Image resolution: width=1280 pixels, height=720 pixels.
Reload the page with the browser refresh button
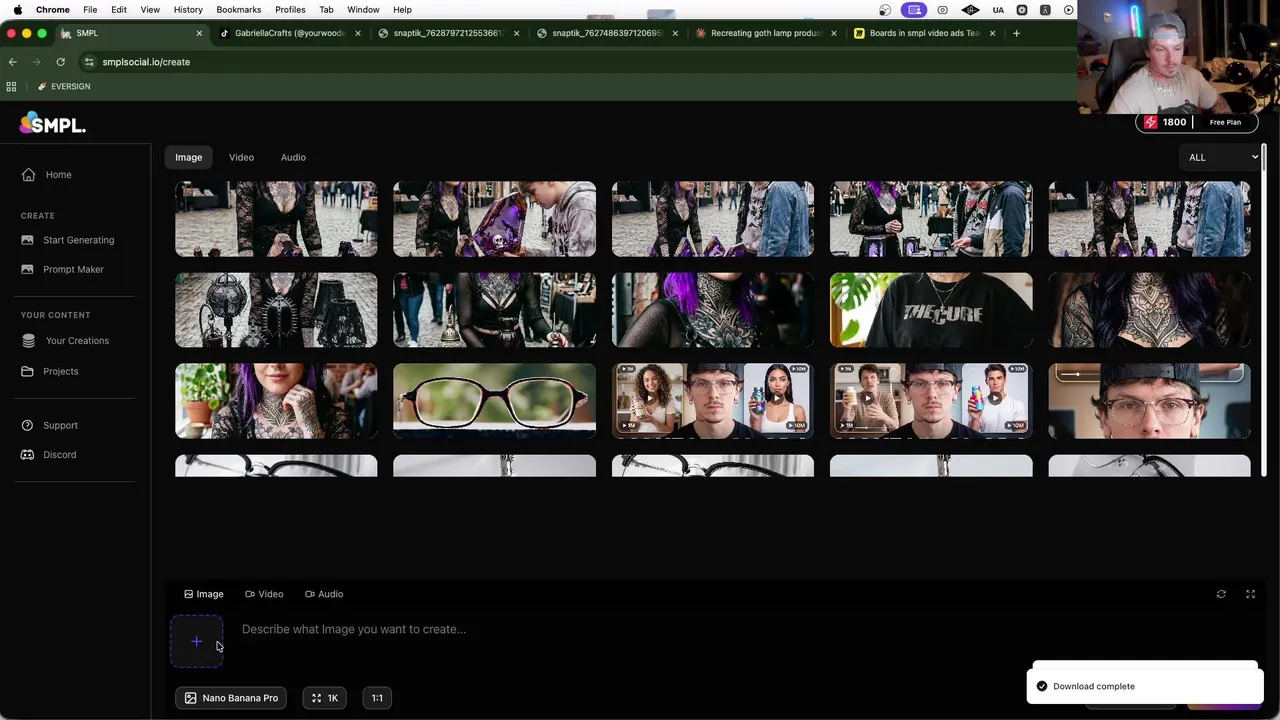point(60,62)
